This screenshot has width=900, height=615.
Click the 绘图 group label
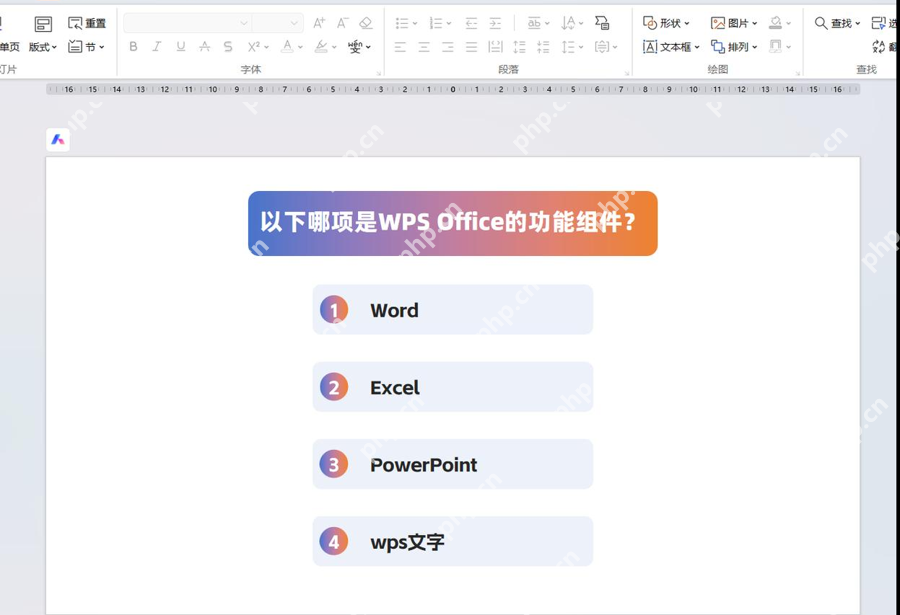717,69
